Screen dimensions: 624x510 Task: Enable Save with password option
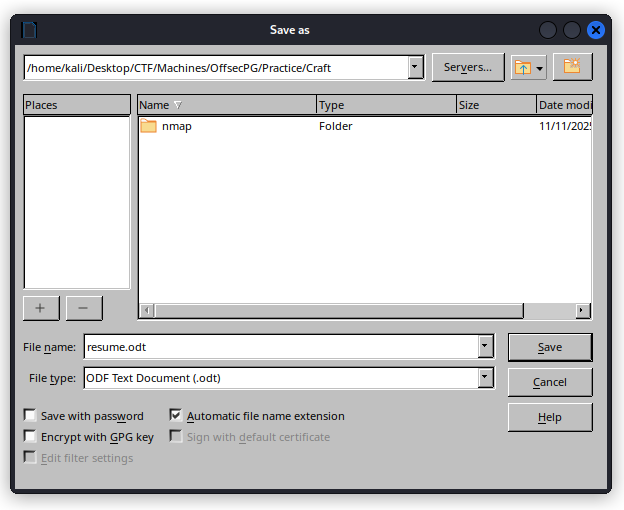pos(31,416)
